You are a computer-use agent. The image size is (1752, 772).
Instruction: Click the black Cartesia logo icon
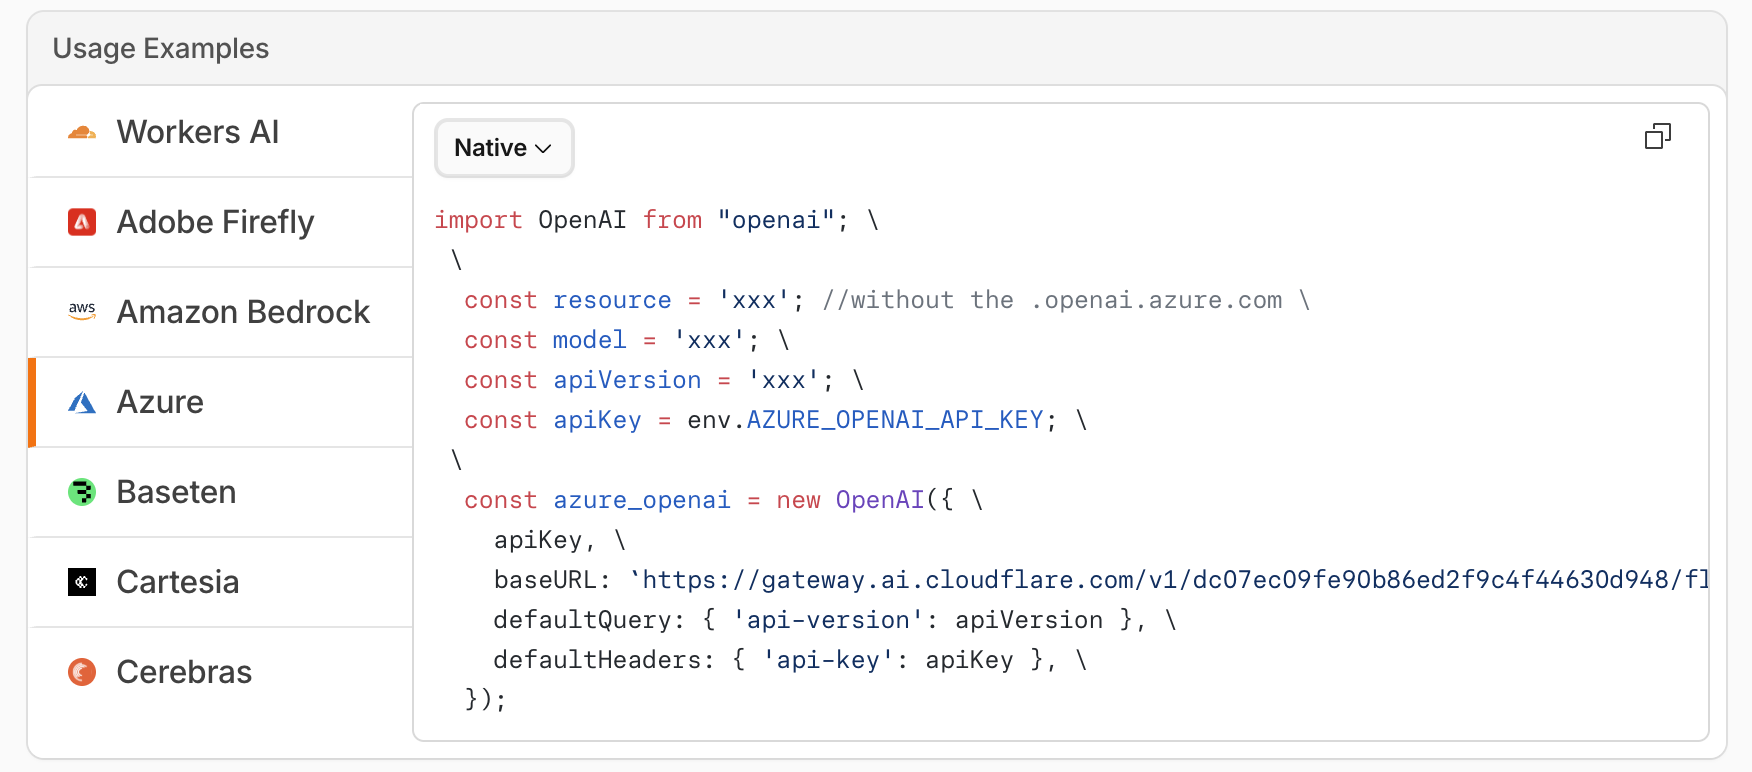click(82, 582)
